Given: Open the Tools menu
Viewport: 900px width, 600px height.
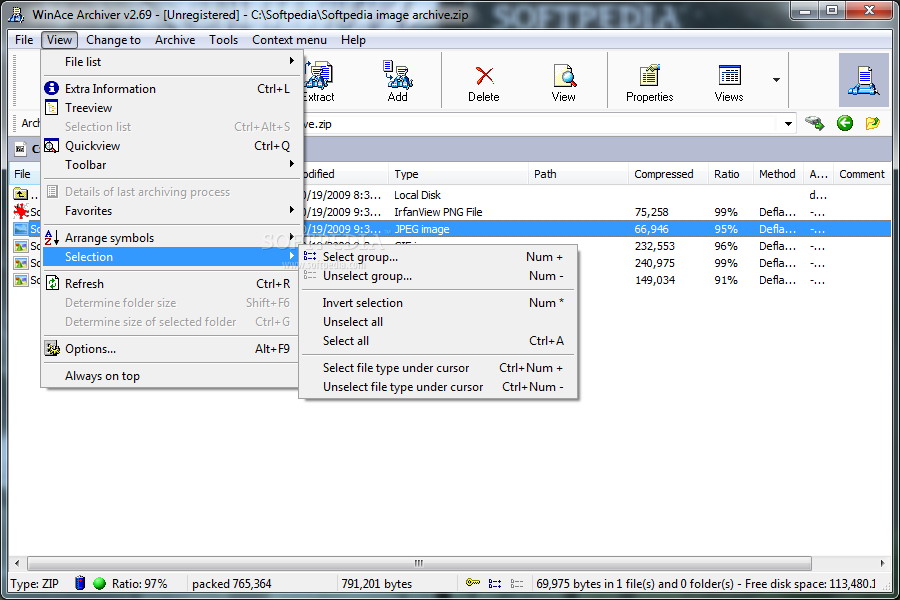Looking at the screenshot, I should click(x=223, y=40).
